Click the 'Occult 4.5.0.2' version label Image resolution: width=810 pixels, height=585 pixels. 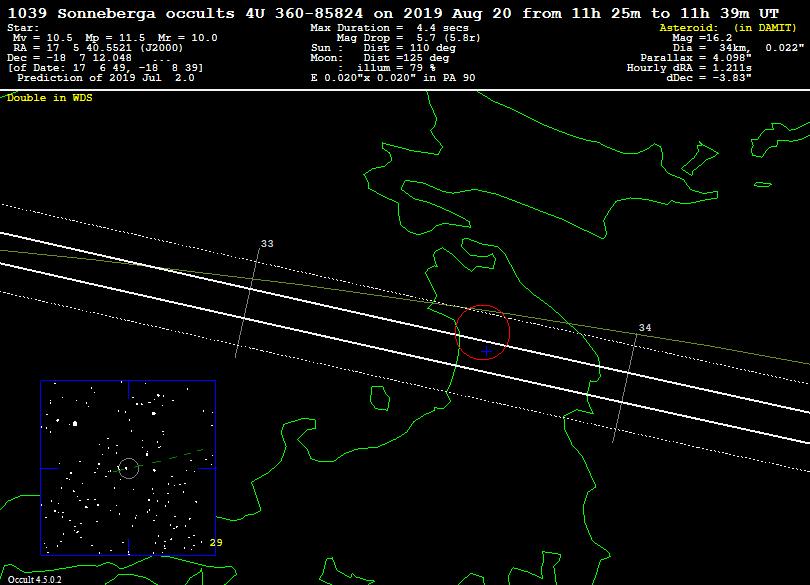pos(34,580)
